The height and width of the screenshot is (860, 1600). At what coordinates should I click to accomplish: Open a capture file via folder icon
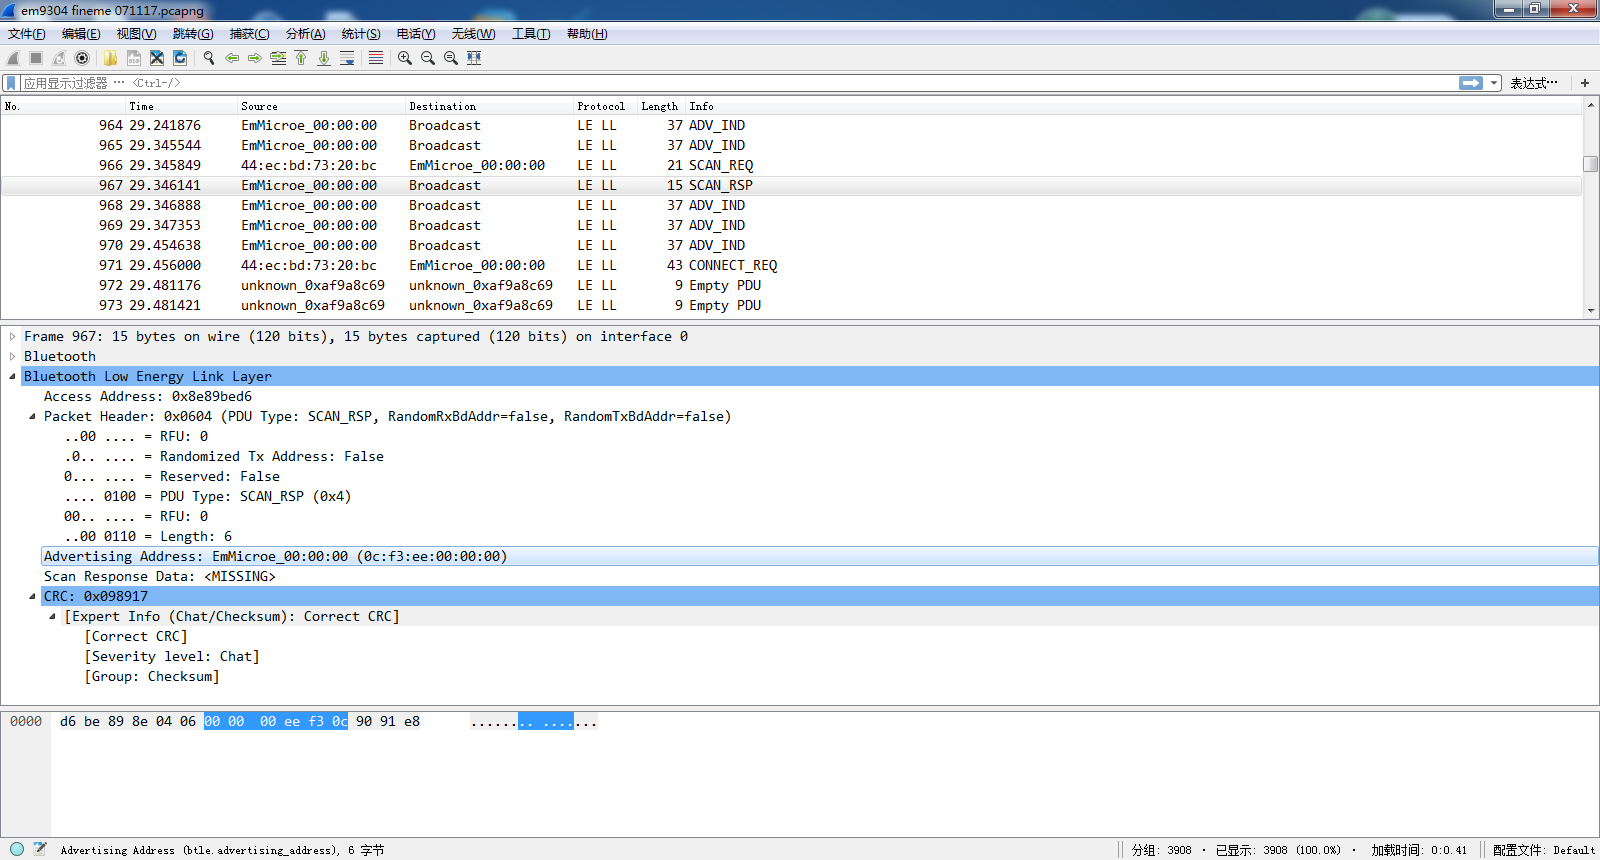click(110, 58)
